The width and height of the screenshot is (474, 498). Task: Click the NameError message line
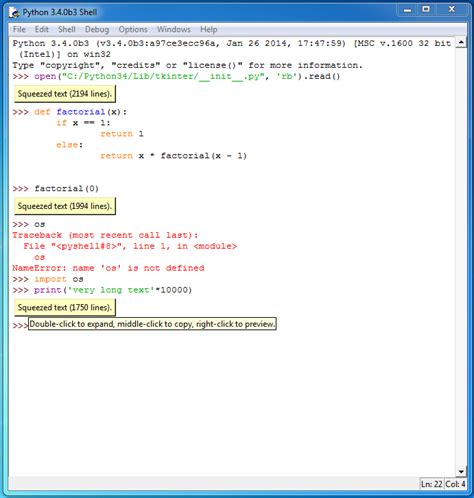[108, 268]
